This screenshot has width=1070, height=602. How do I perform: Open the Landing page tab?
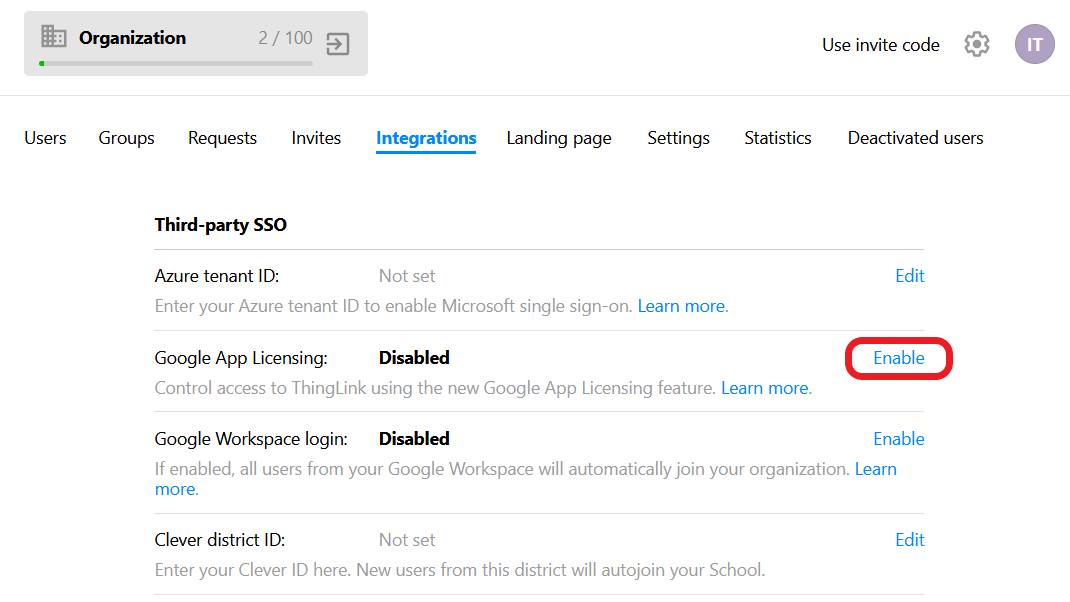pos(559,138)
